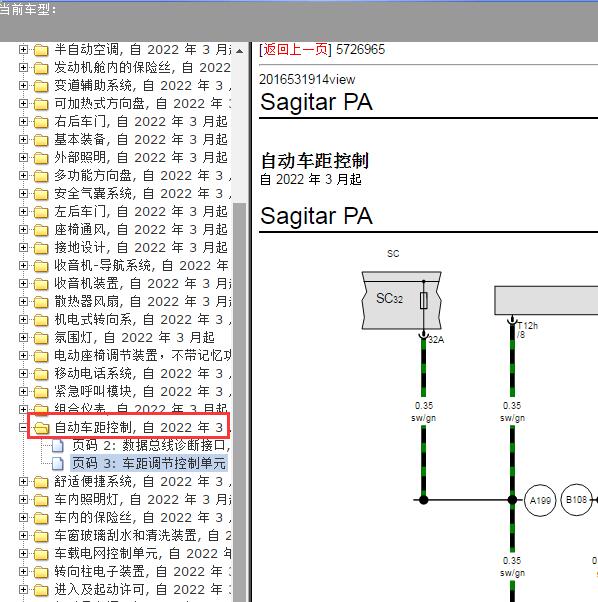598x602 pixels.
Task: Click the folder icon for 氛围灯
Action: click(41, 338)
